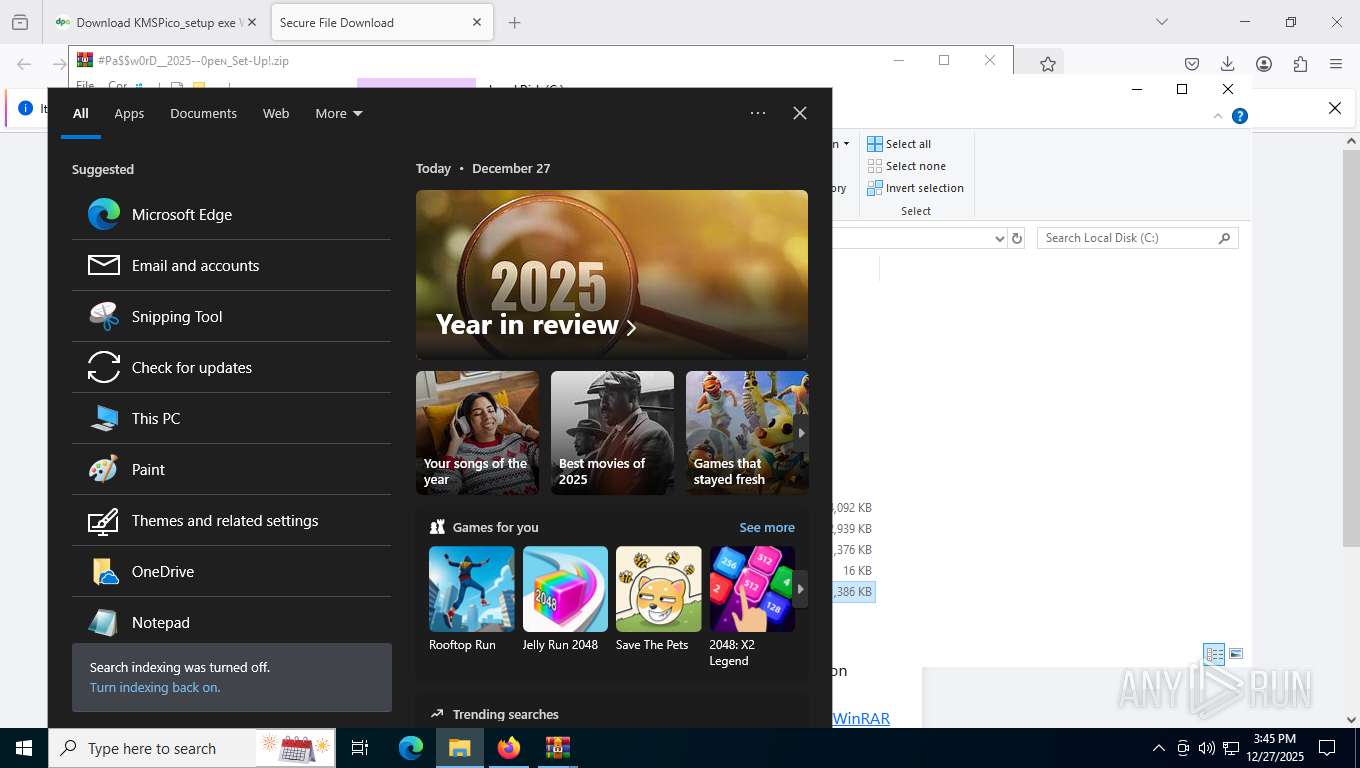Open volume control in system tray
1360x768 pixels.
click(1206, 748)
